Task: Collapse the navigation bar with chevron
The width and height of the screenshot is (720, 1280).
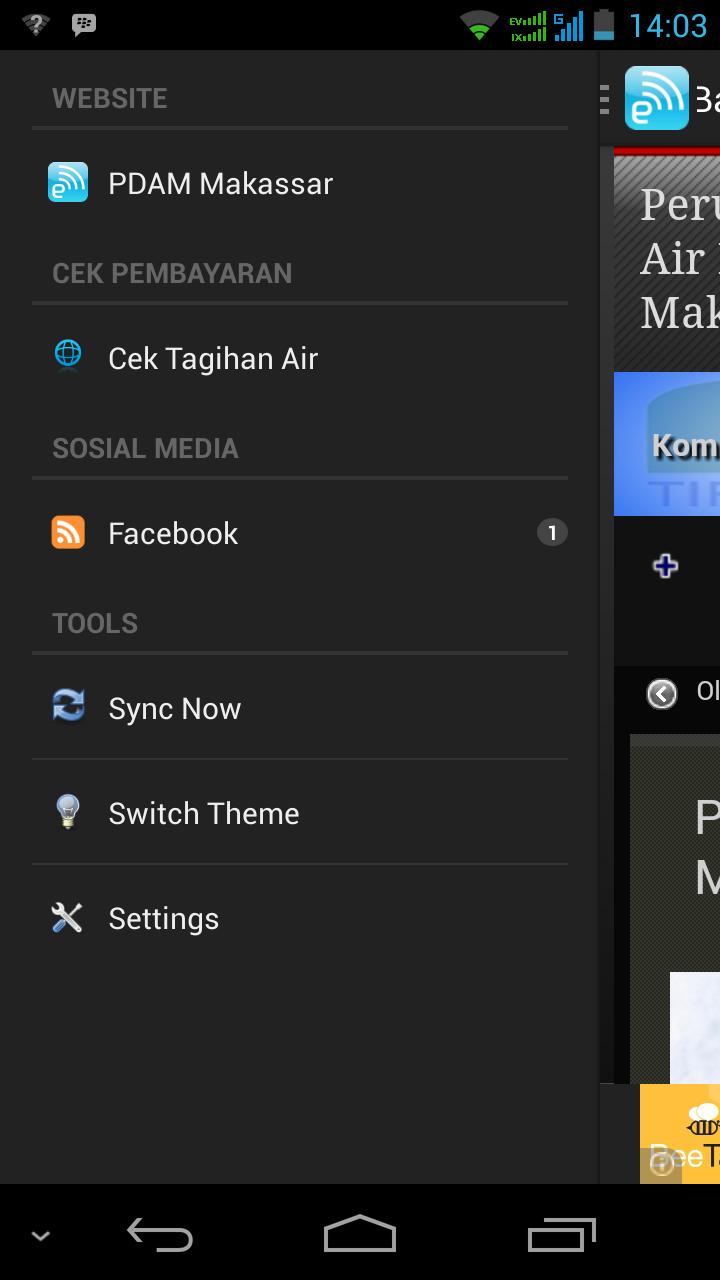Action: click(x=41, y=1237)
